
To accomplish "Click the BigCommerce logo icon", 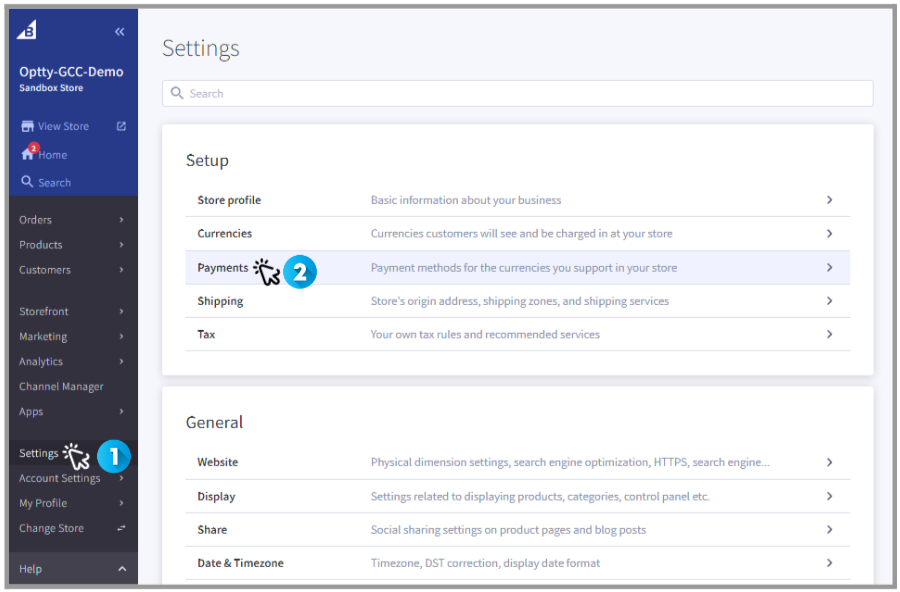I will (28, 31).
